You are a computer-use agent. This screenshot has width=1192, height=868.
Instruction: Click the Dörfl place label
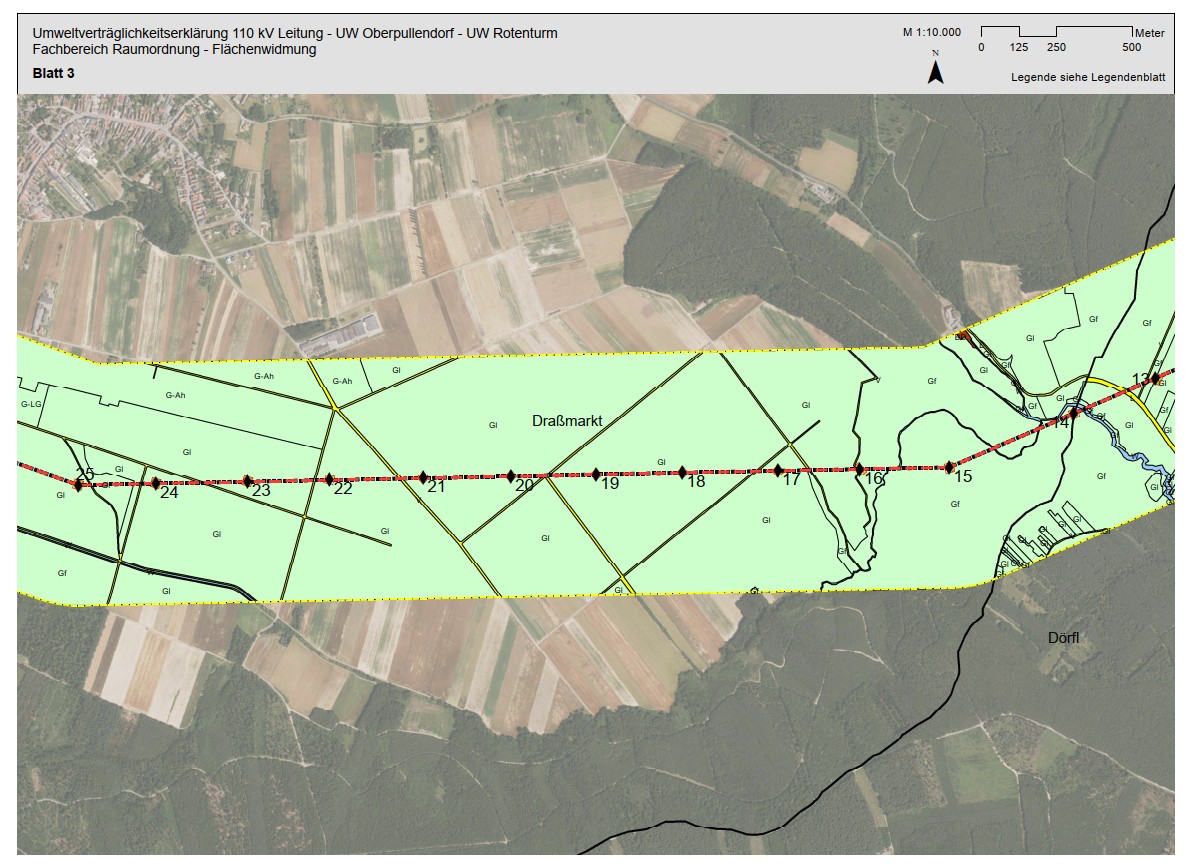[x=1065, y=637]
